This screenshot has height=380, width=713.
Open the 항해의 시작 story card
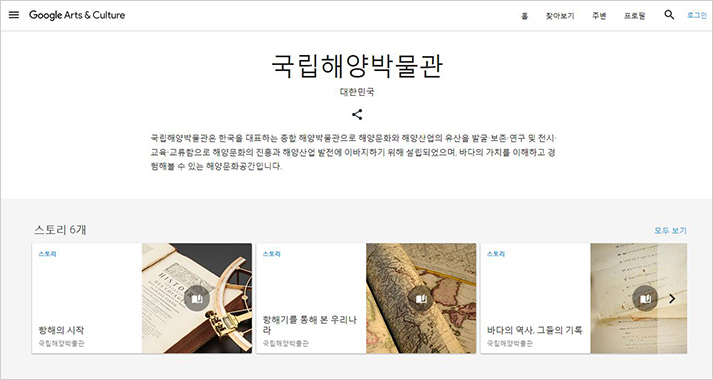click(x=142, y=298)
